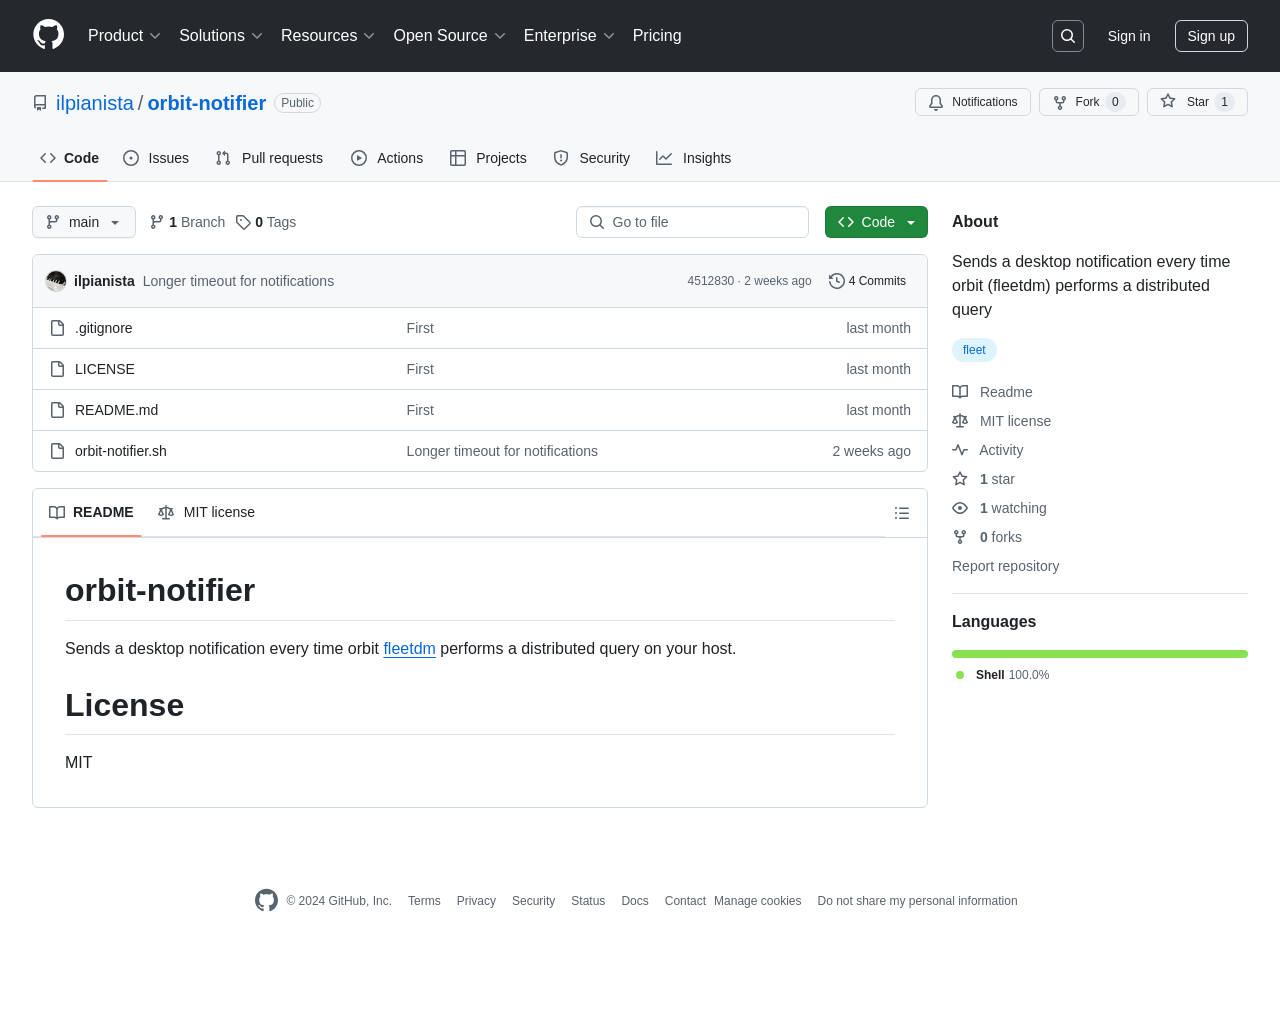Focus the Go to file search field
Image resolution: width=1280 pixels, height=1024 pixels.
coord(692,222)
